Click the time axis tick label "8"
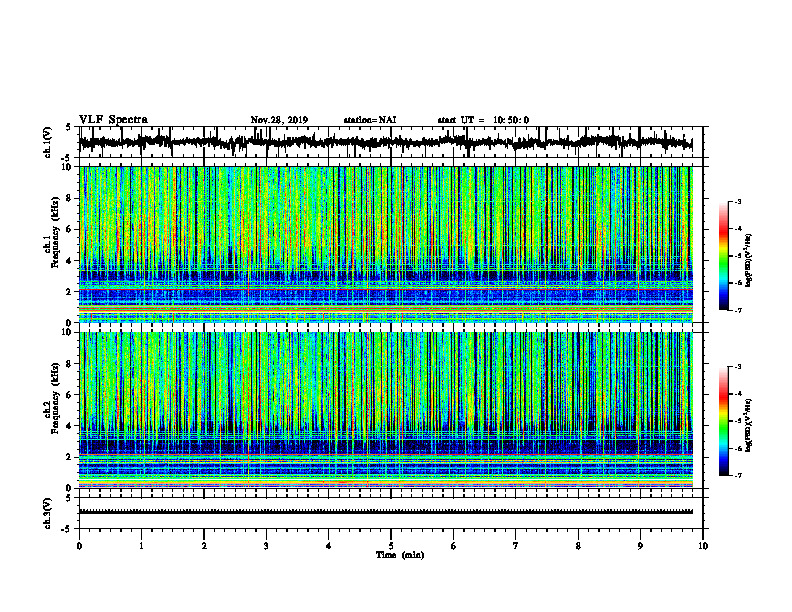This screenshot has width=792, height=612. click(578, 546)
